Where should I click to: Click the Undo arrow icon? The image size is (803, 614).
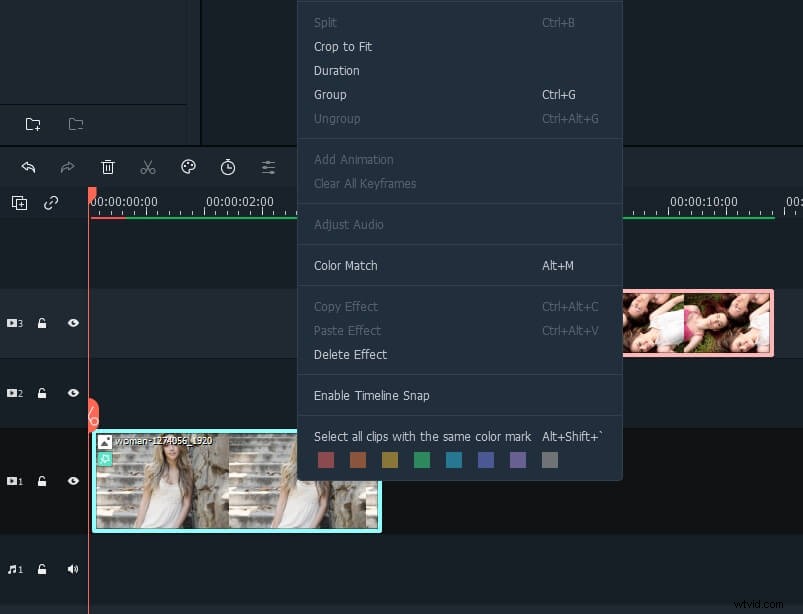click(27, 167)
